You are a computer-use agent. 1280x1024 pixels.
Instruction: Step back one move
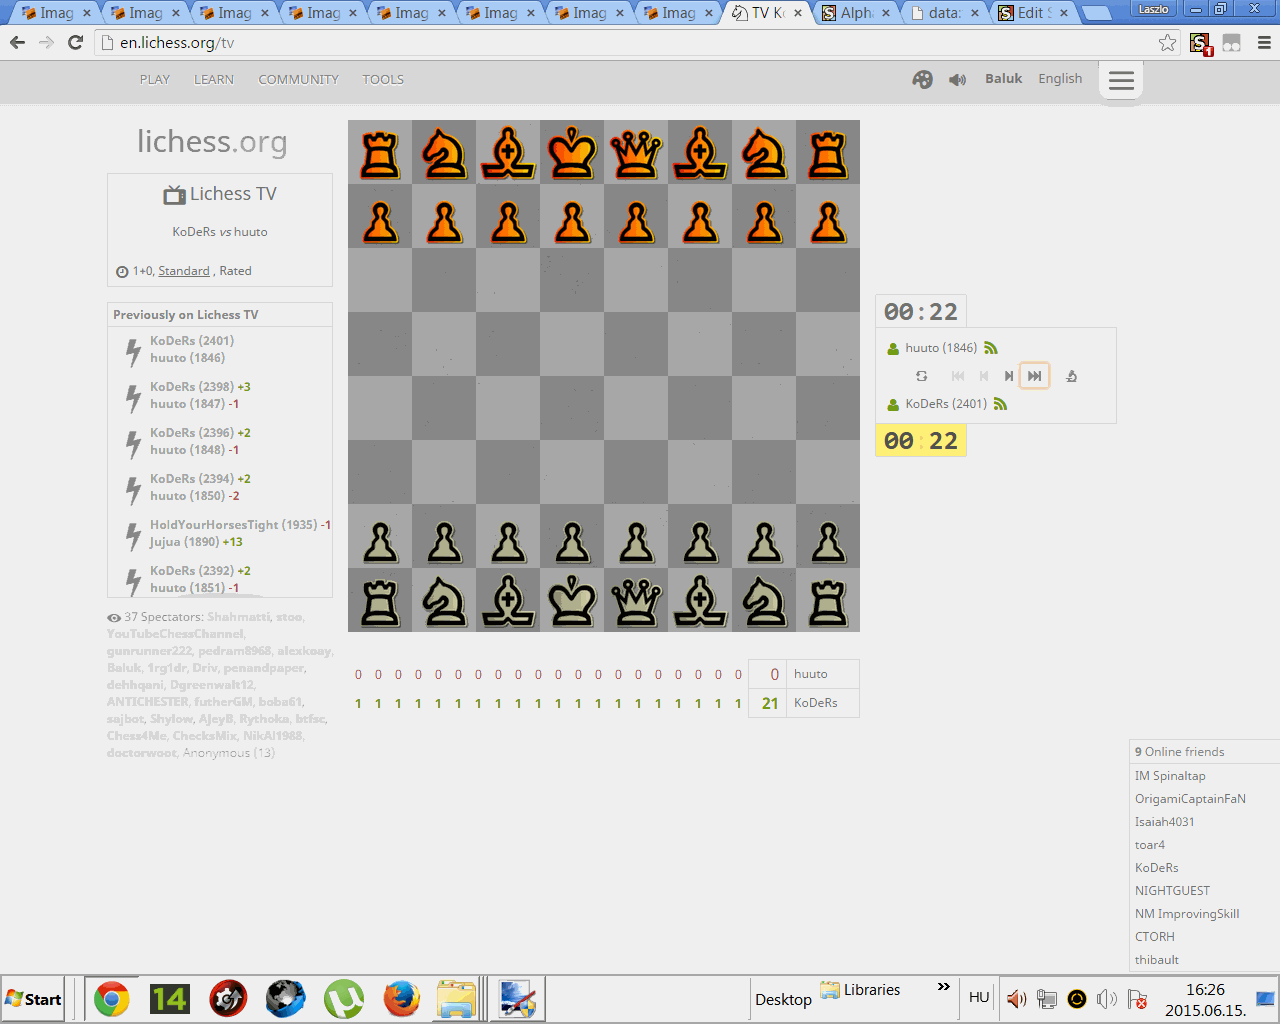pyautogui.click(x=984, y=376)
